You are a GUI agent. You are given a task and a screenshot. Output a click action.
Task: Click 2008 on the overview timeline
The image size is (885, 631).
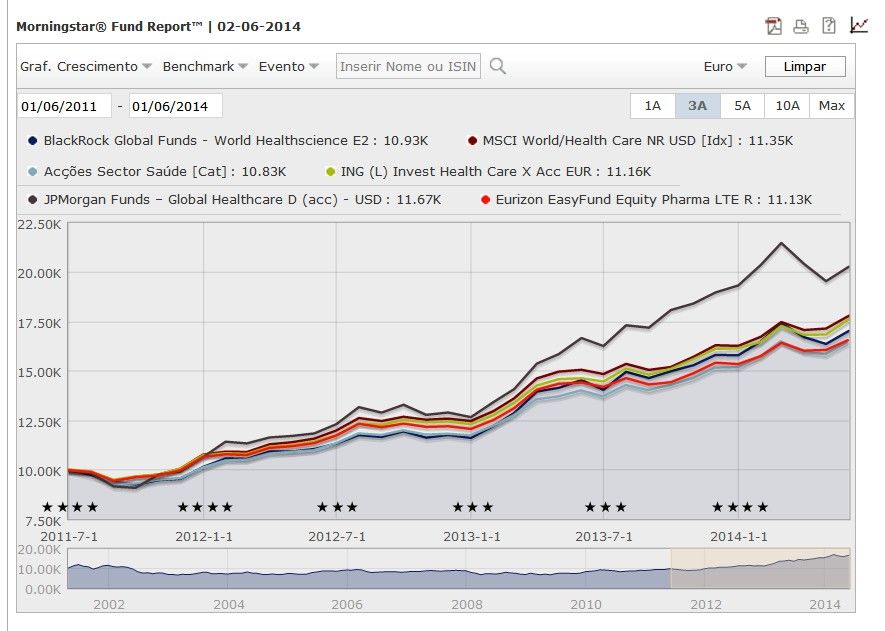tap(467, 604)
